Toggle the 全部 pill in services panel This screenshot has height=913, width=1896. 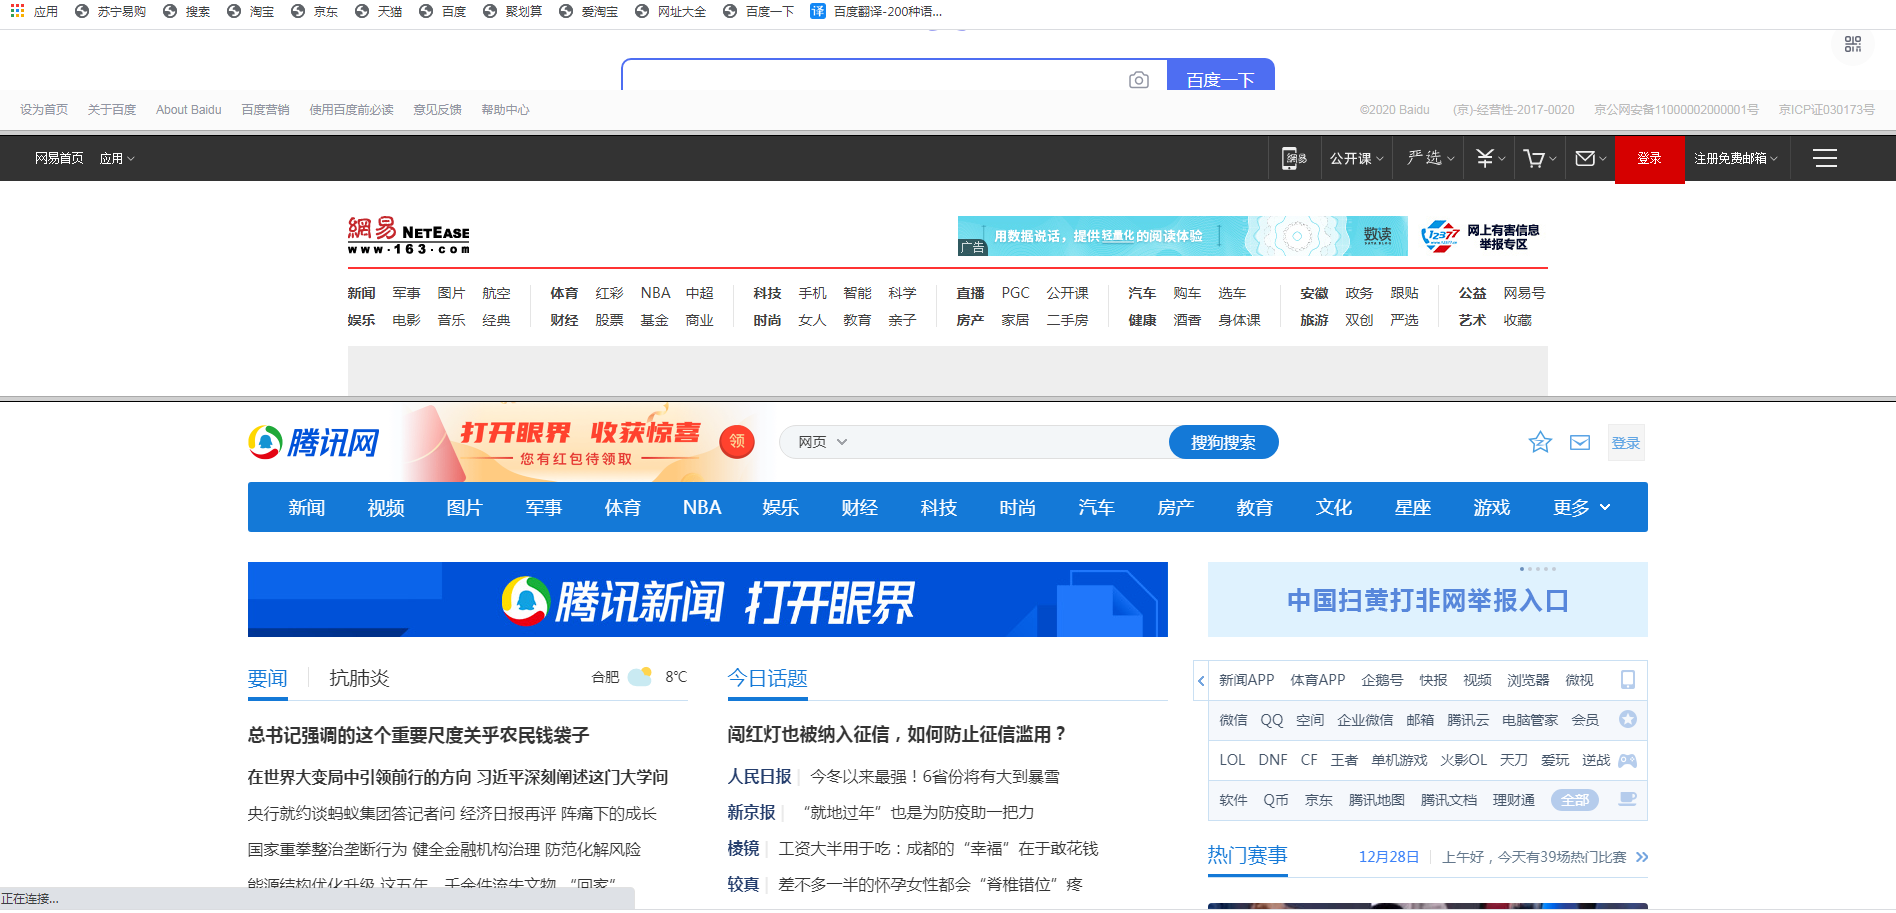tap(1574, 800)
